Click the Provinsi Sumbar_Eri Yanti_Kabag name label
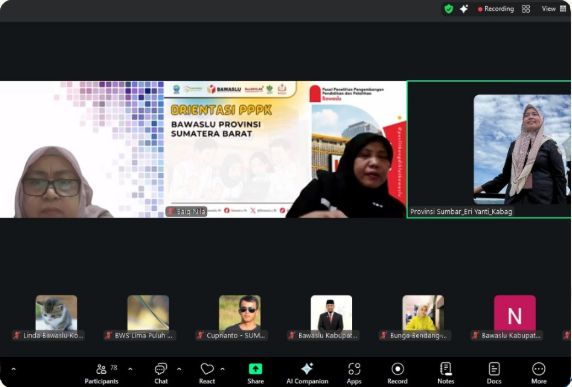This screenshot has width=572, height=387. coord(461,212)
